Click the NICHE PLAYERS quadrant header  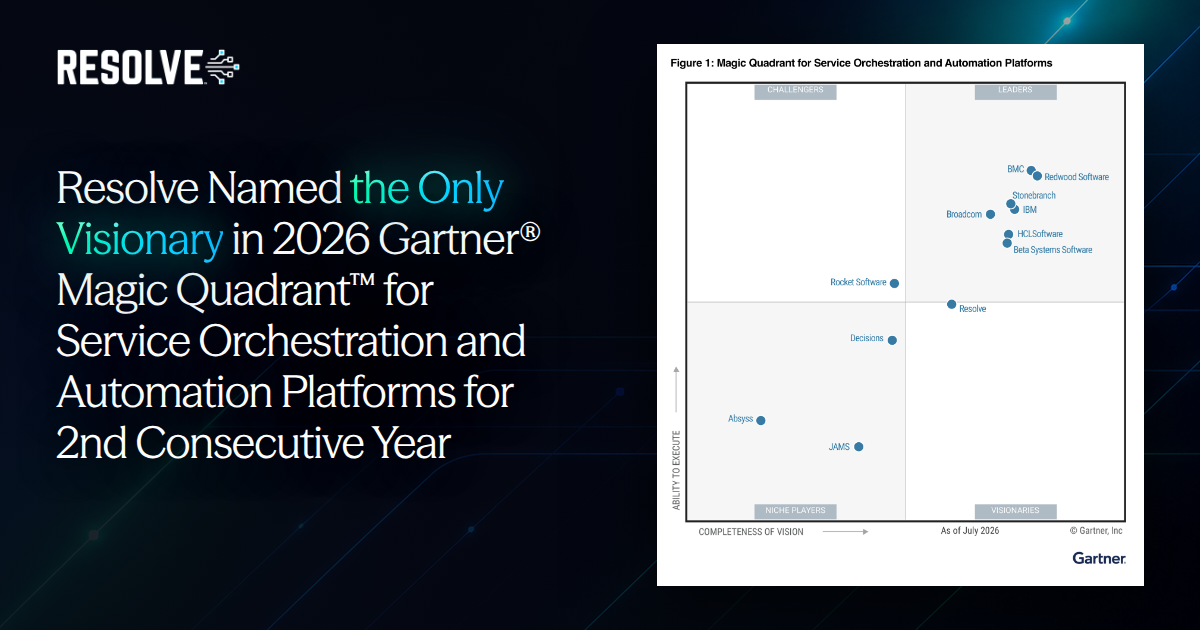[x=795, y=511]
